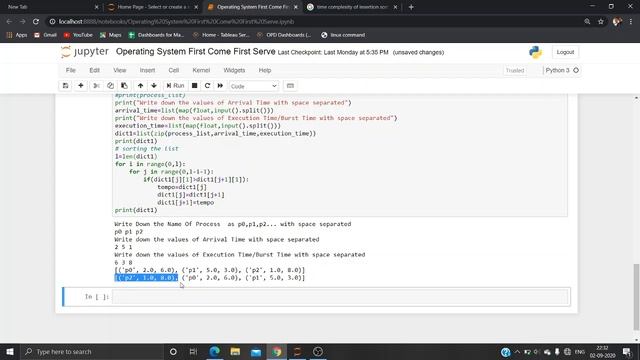Open the cell type Code dropdown
The height and width of the screenshot is (360, 640).
(x=253, y=86)
